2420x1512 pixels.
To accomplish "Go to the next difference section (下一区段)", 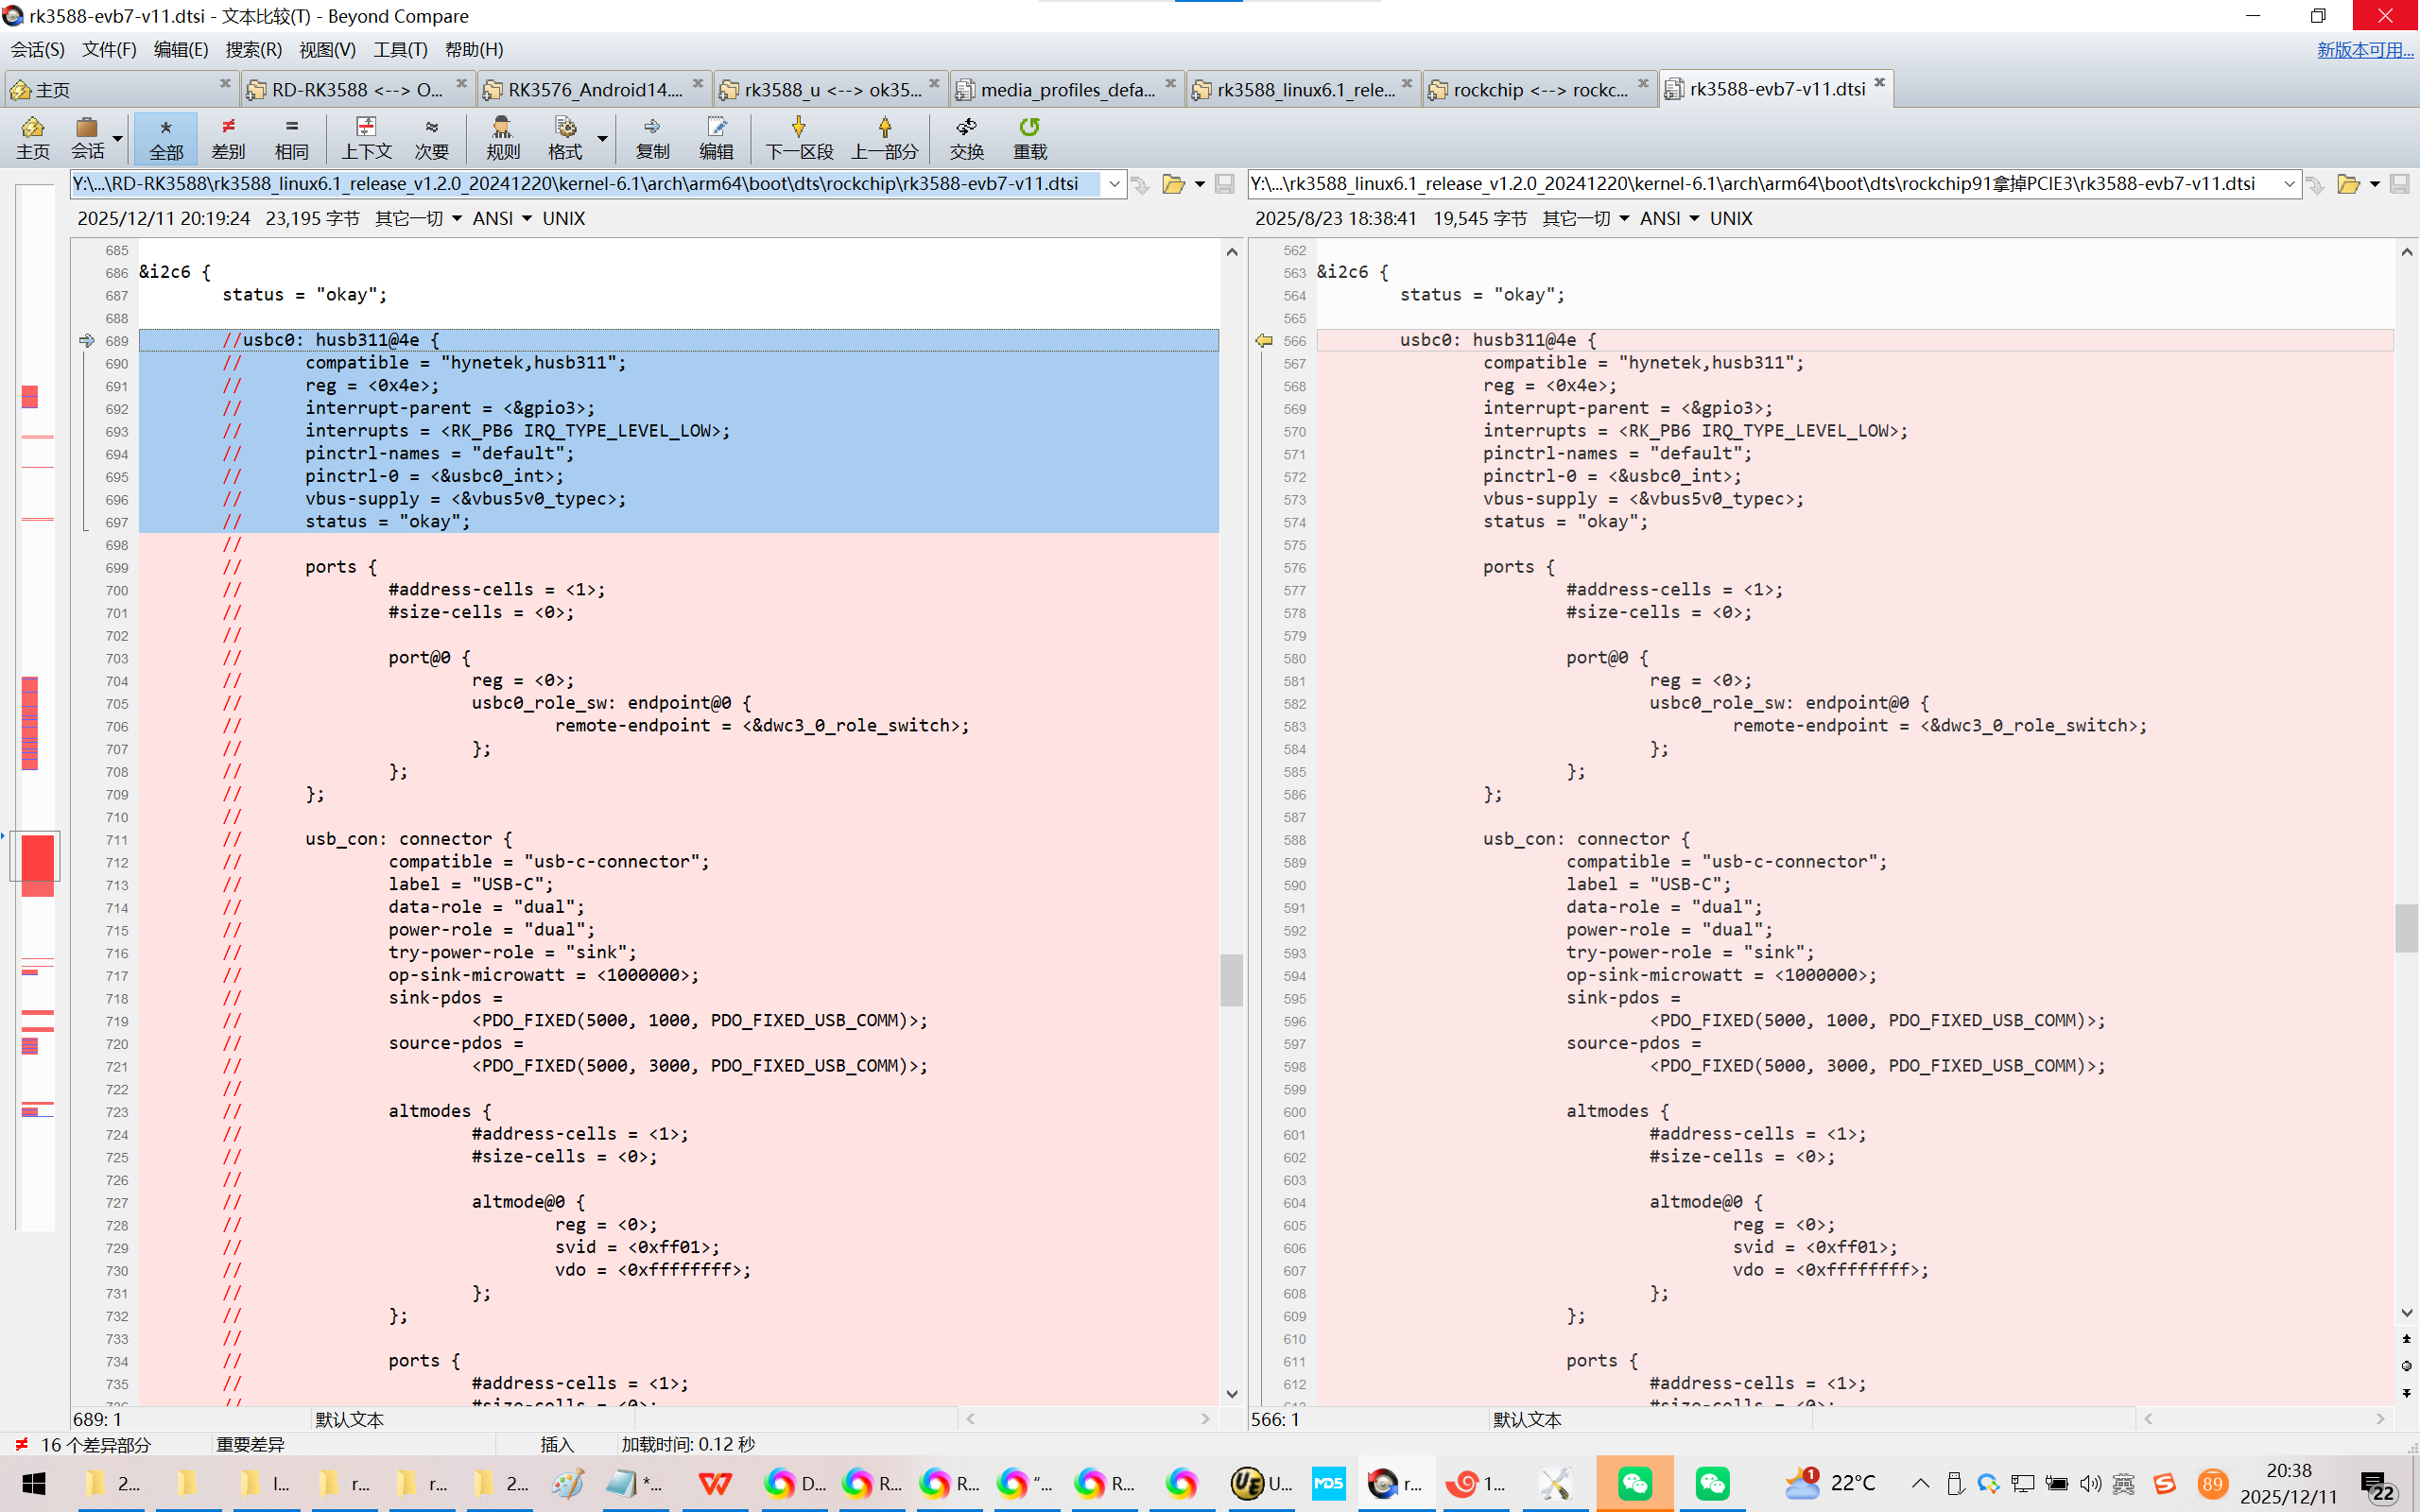I will click(798, 137).
